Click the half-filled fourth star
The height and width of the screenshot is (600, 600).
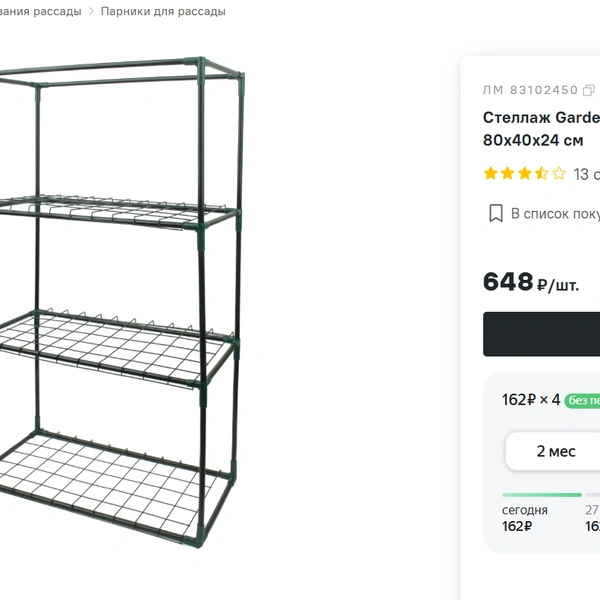pyautogui.click(x=541, y=173)
